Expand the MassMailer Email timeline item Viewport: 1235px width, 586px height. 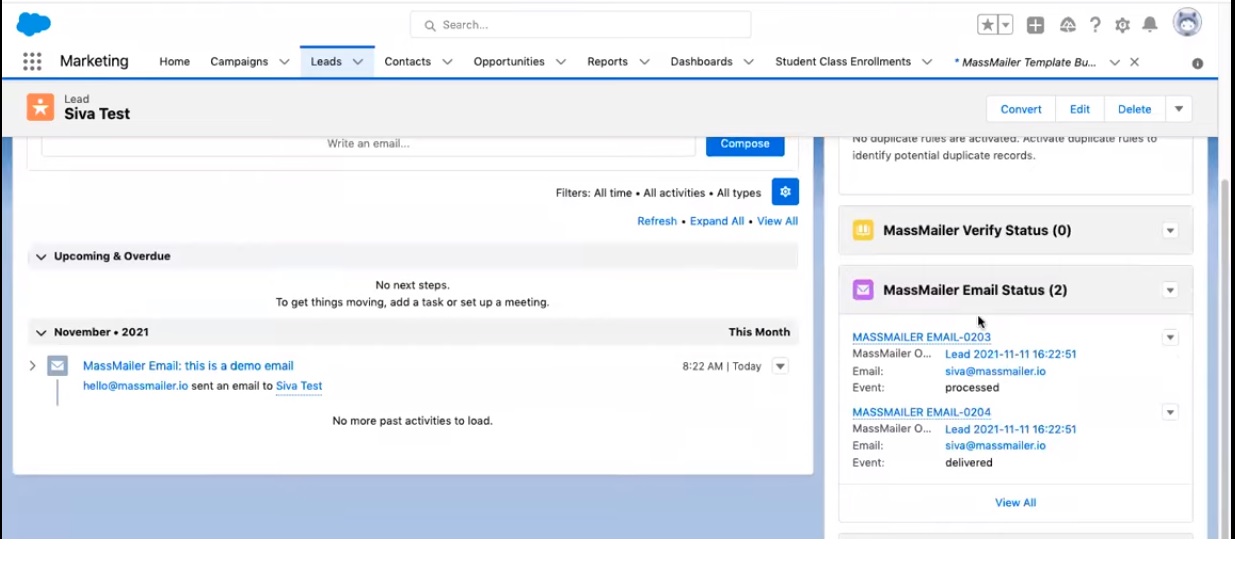32,366
